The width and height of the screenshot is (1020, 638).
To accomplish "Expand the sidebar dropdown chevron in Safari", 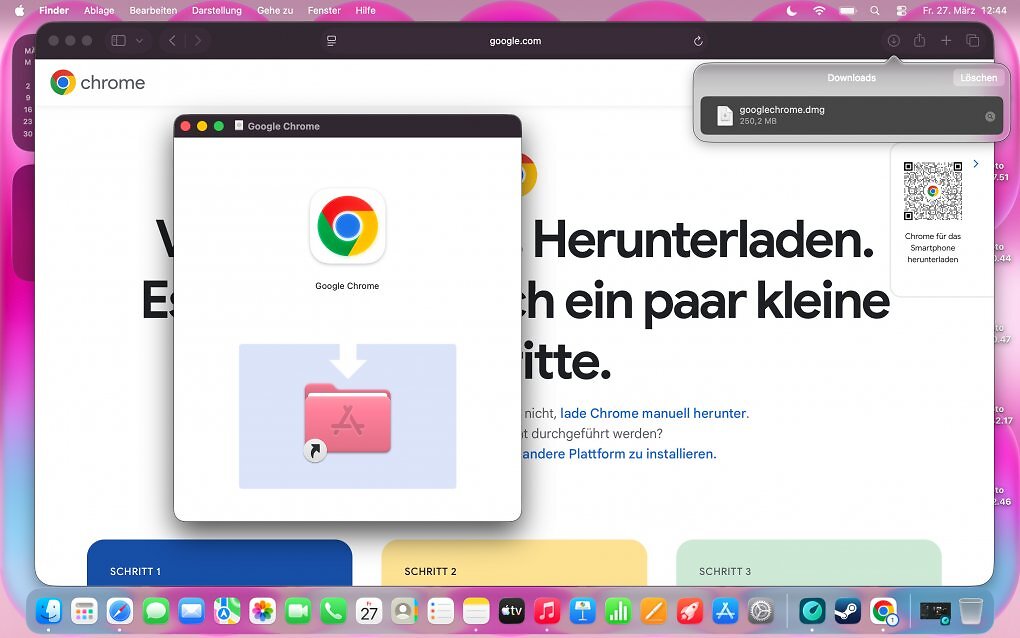I will [139, 40].
